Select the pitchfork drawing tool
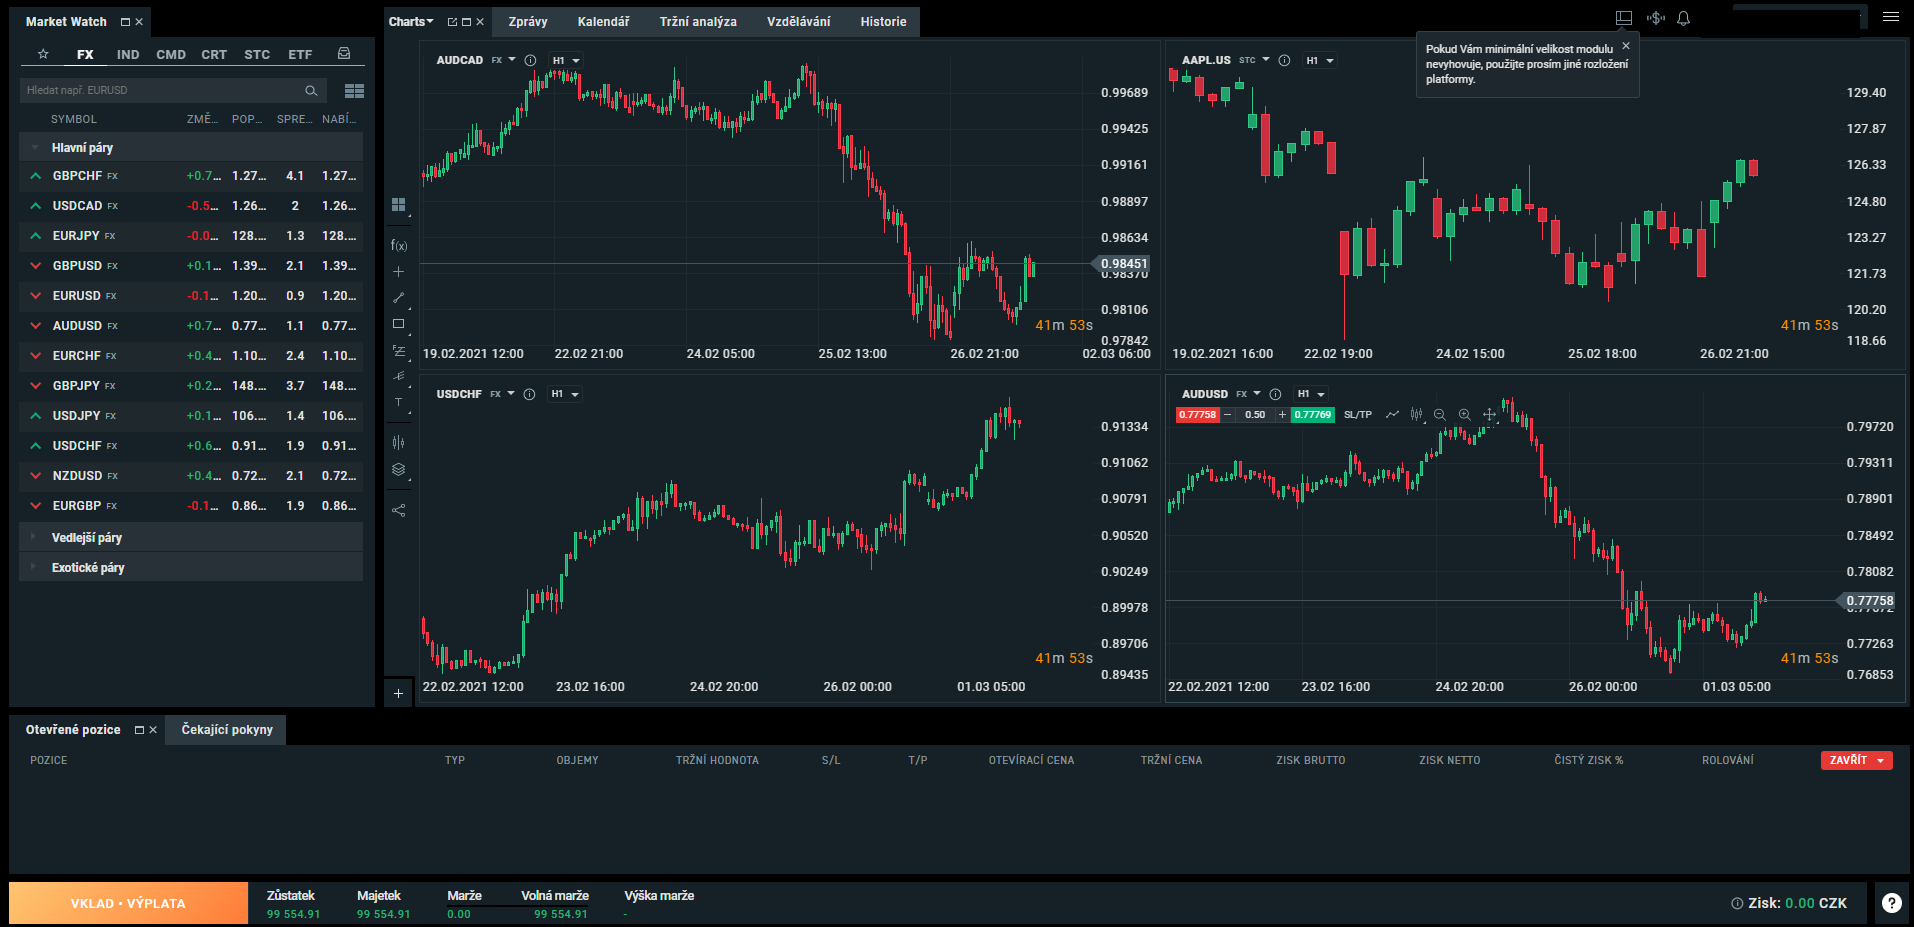 tap(398, 377)
